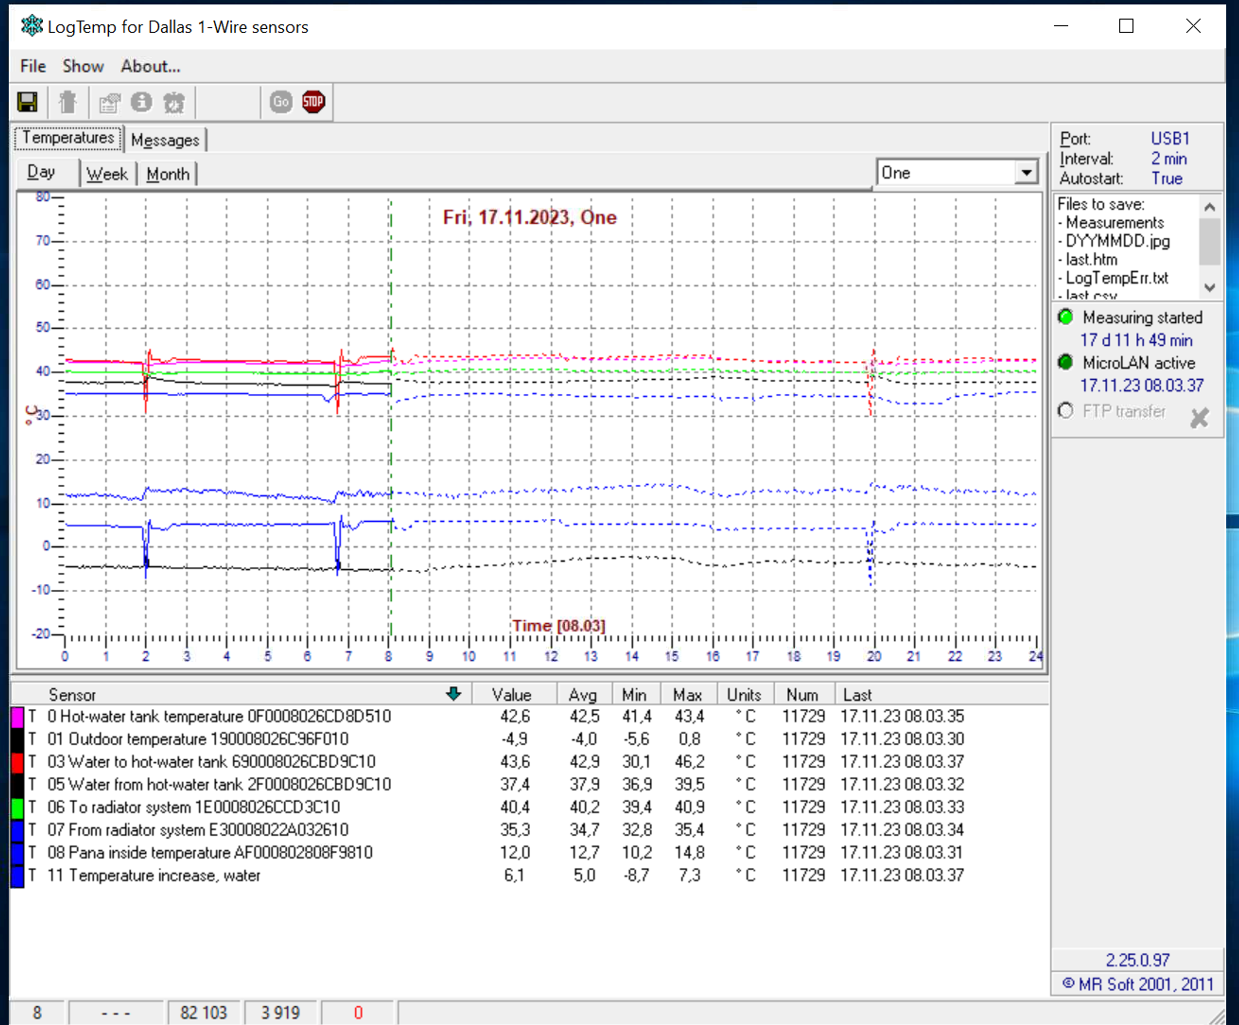
Task: Click the trash bin toolbar icon
Action: tap(68, 102)
